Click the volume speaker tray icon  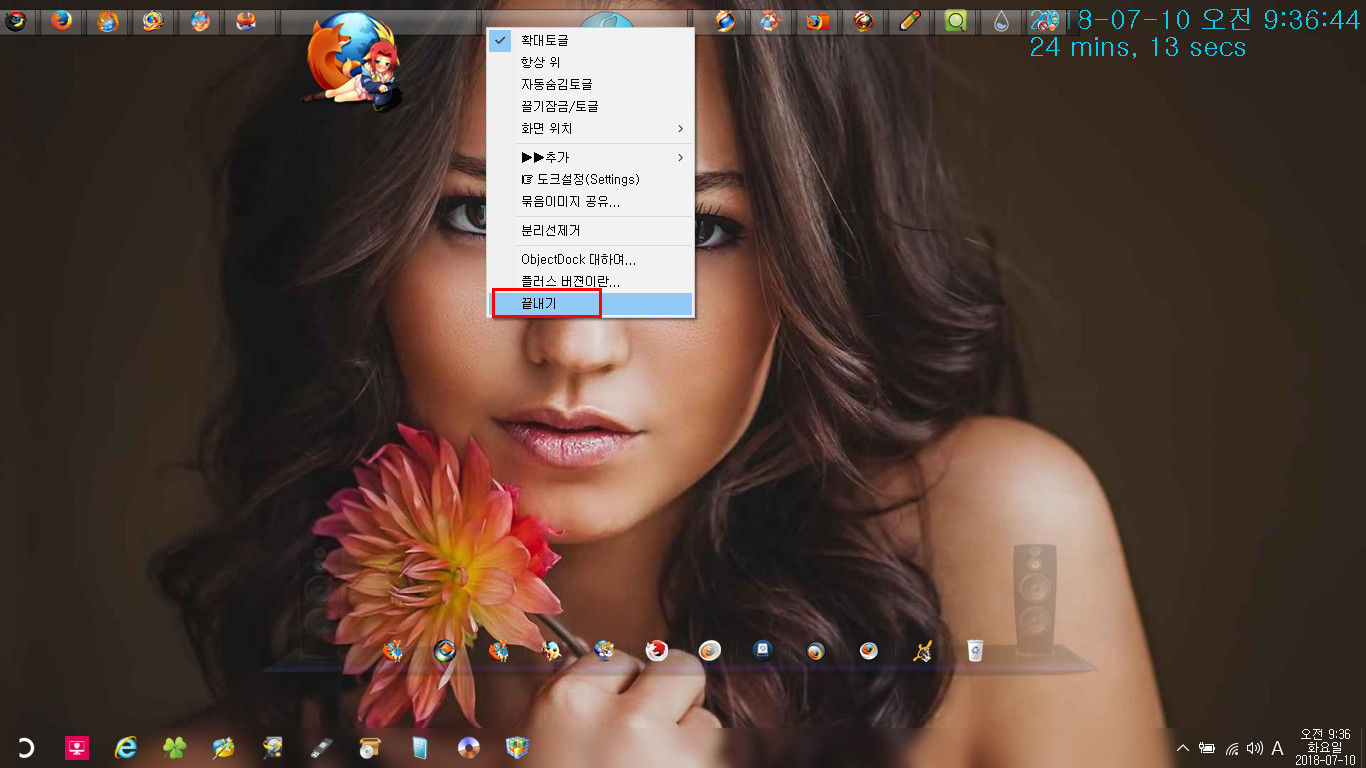[1255, 748]
